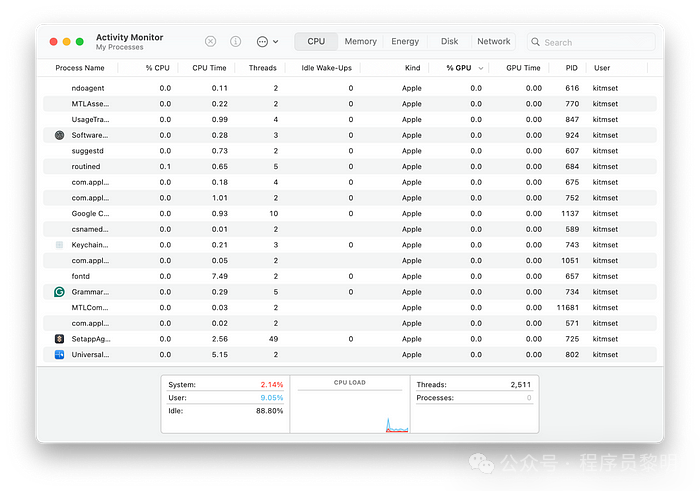
Task: Focus the Search field
Action: pyautogui.click(x=591, y=42)
